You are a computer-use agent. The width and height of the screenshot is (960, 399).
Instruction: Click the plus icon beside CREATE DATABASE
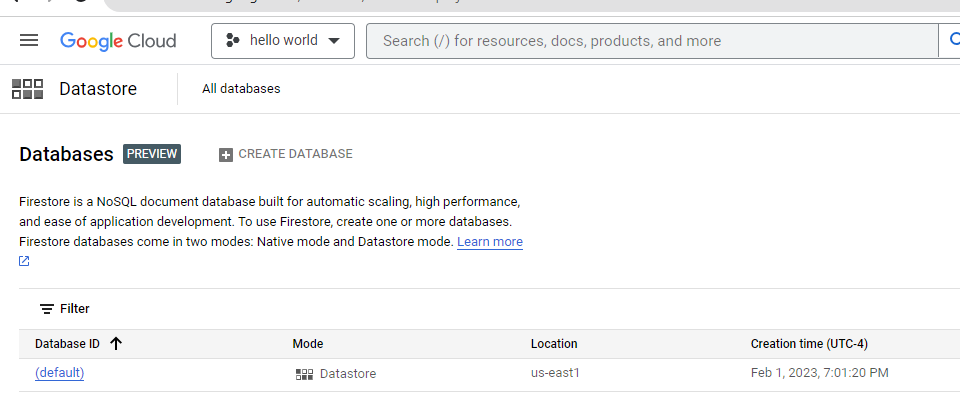coord(226,155)
